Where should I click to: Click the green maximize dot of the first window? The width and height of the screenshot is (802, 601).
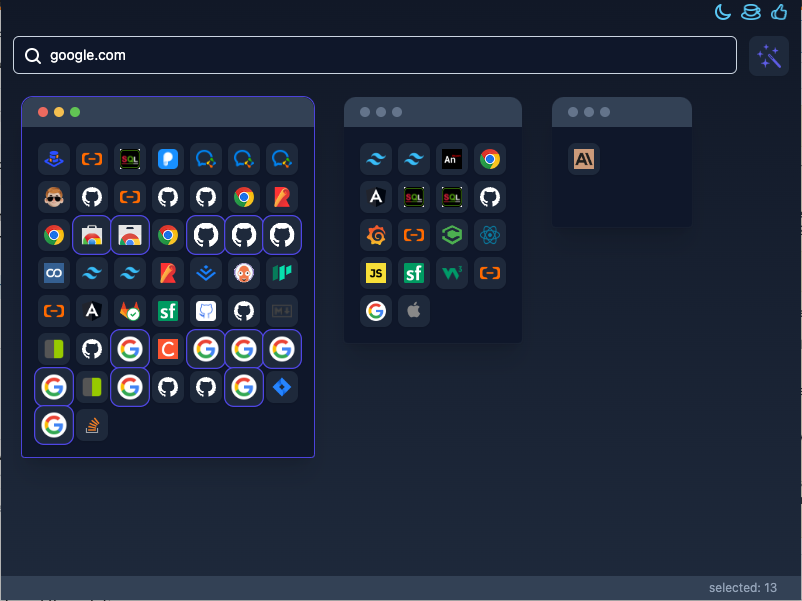point(75,112)
